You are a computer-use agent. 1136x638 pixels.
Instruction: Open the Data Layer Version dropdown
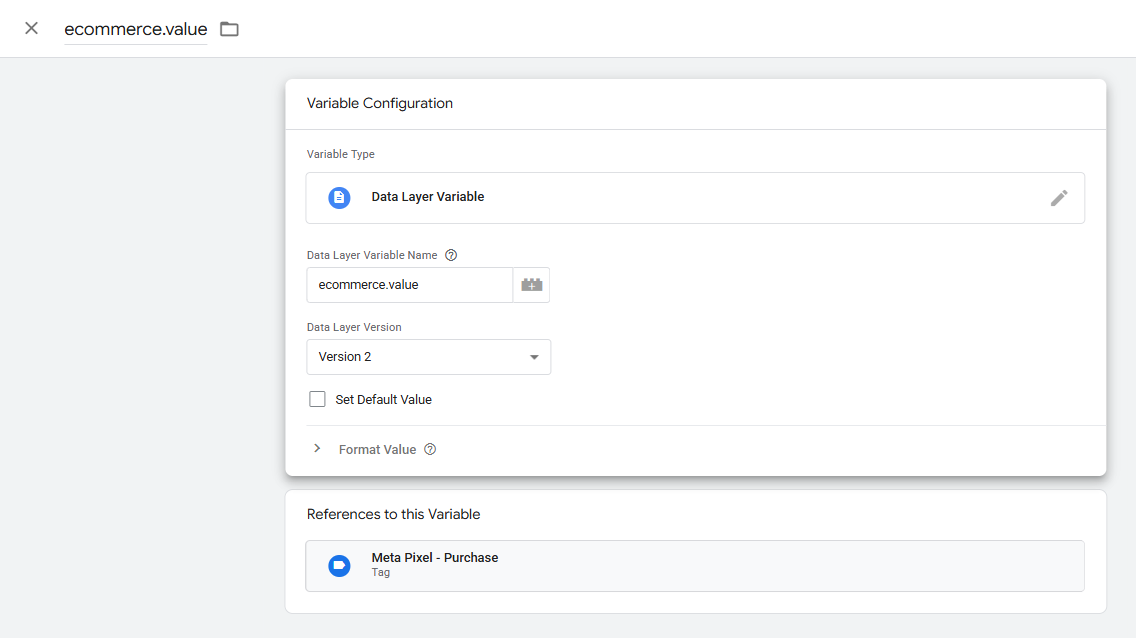click(428, 357)
